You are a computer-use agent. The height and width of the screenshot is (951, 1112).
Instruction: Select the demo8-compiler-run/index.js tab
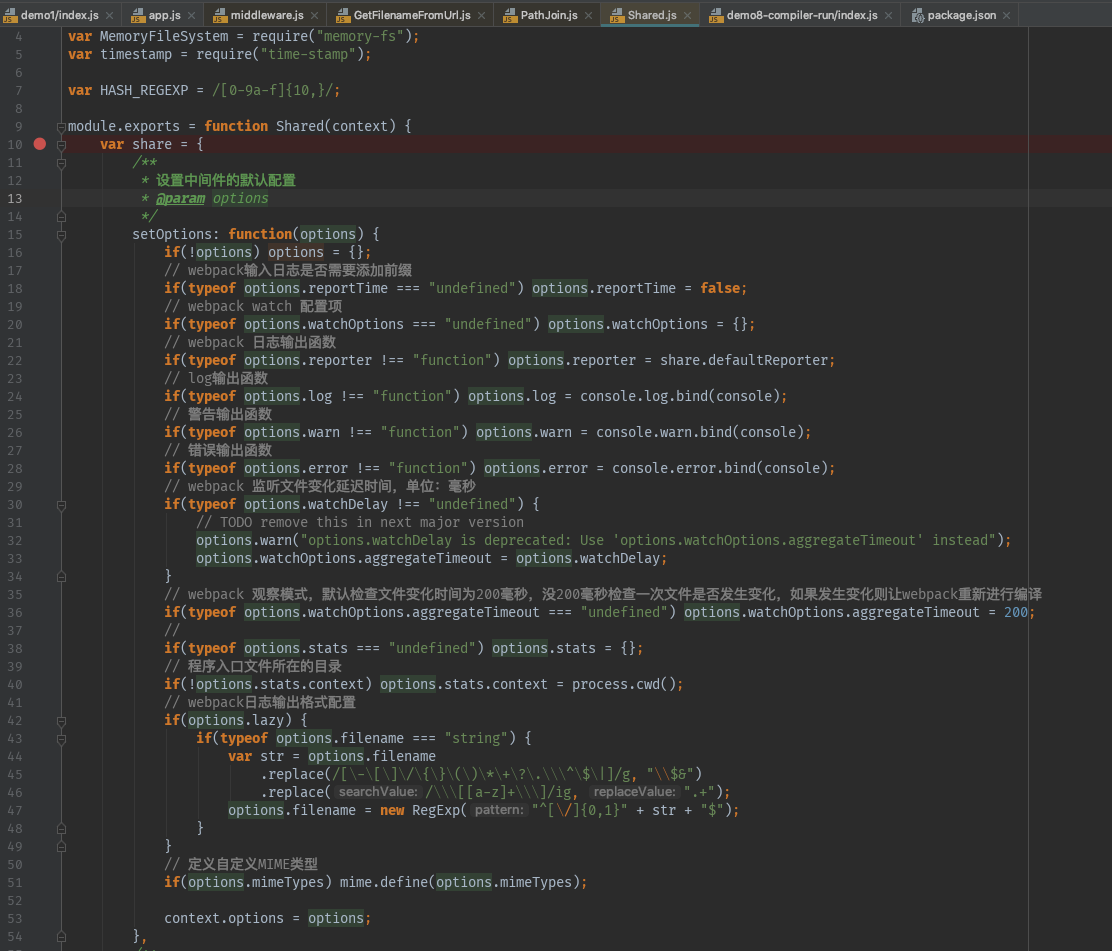pyautogui.click(x=801, y=15)
